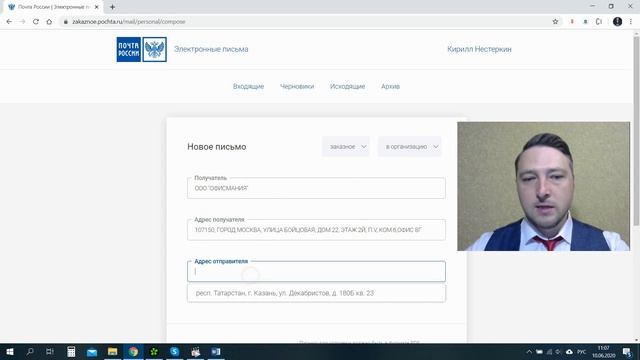Open Windows Start menu

[x=10, y=351]
